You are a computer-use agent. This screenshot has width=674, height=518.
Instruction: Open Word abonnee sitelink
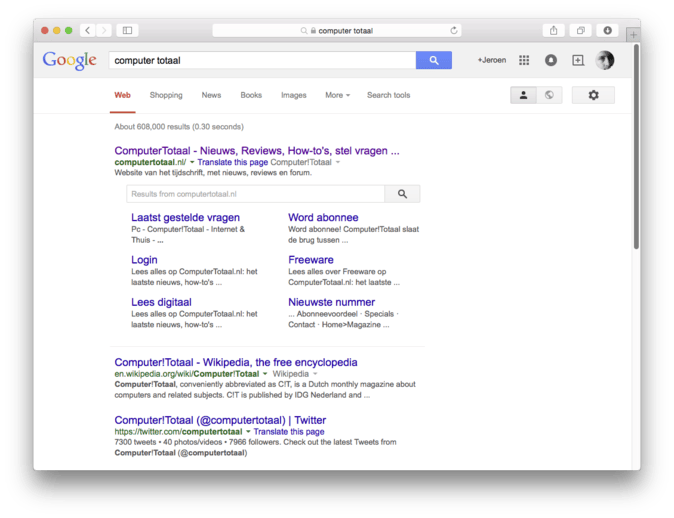point(323,218)
